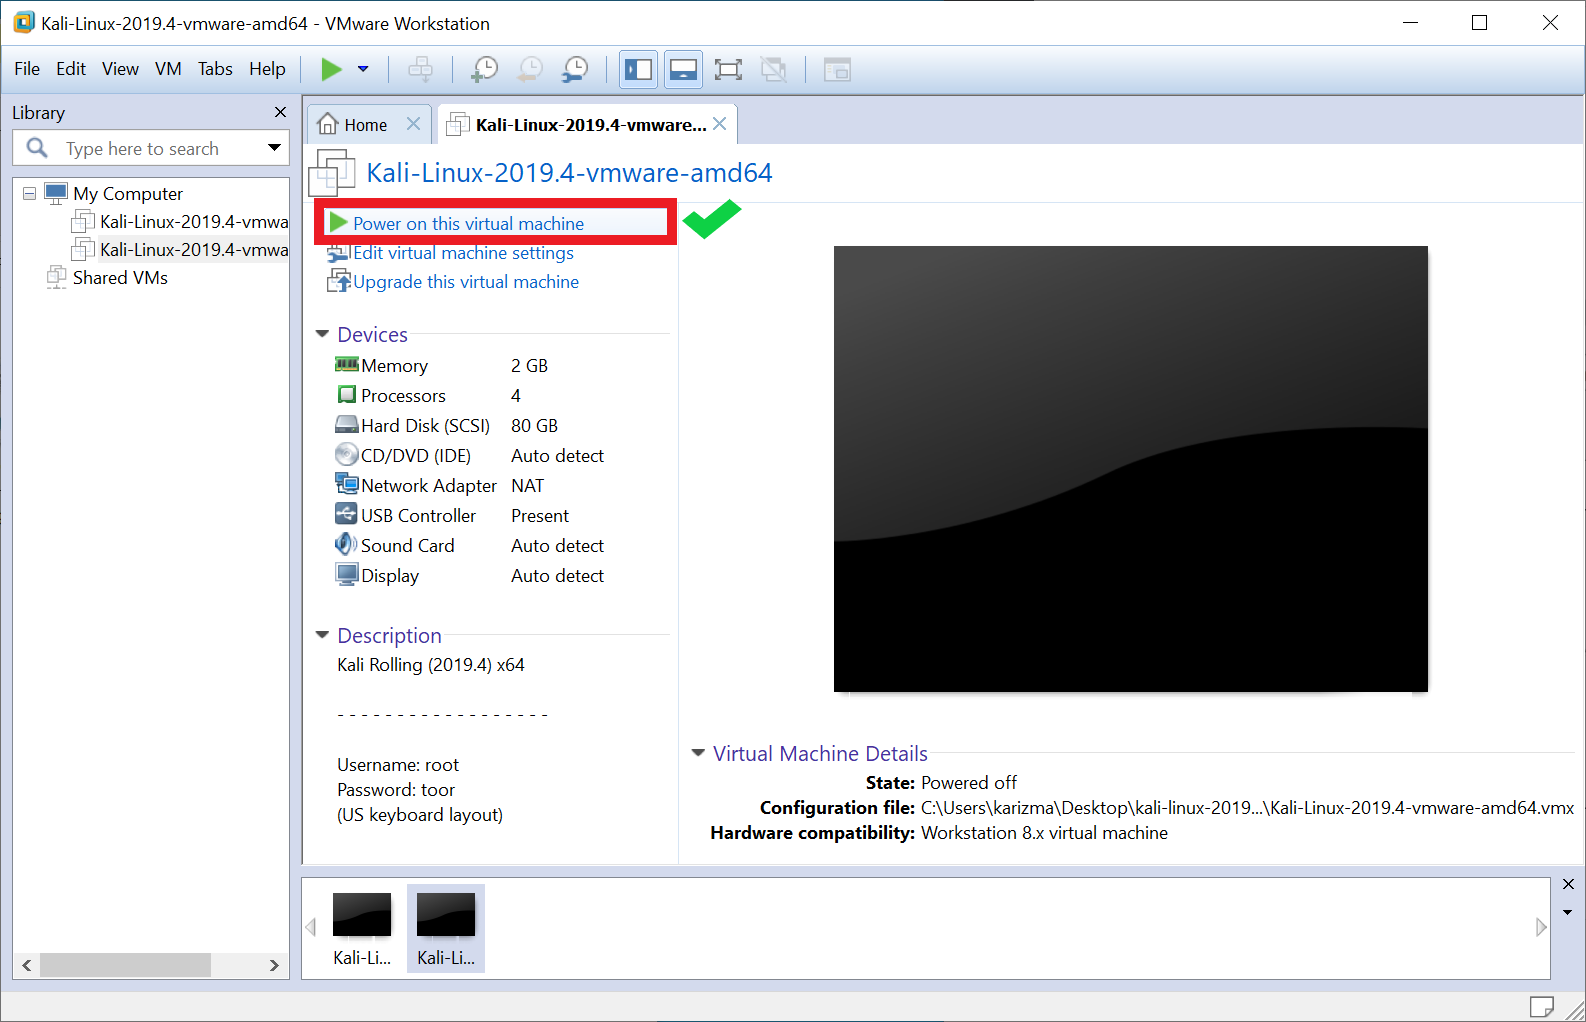Open the library search dropdown arrow
The height and width of the screenshot is (1022, 1586).
pyautogui.click(x=274, y=148)
